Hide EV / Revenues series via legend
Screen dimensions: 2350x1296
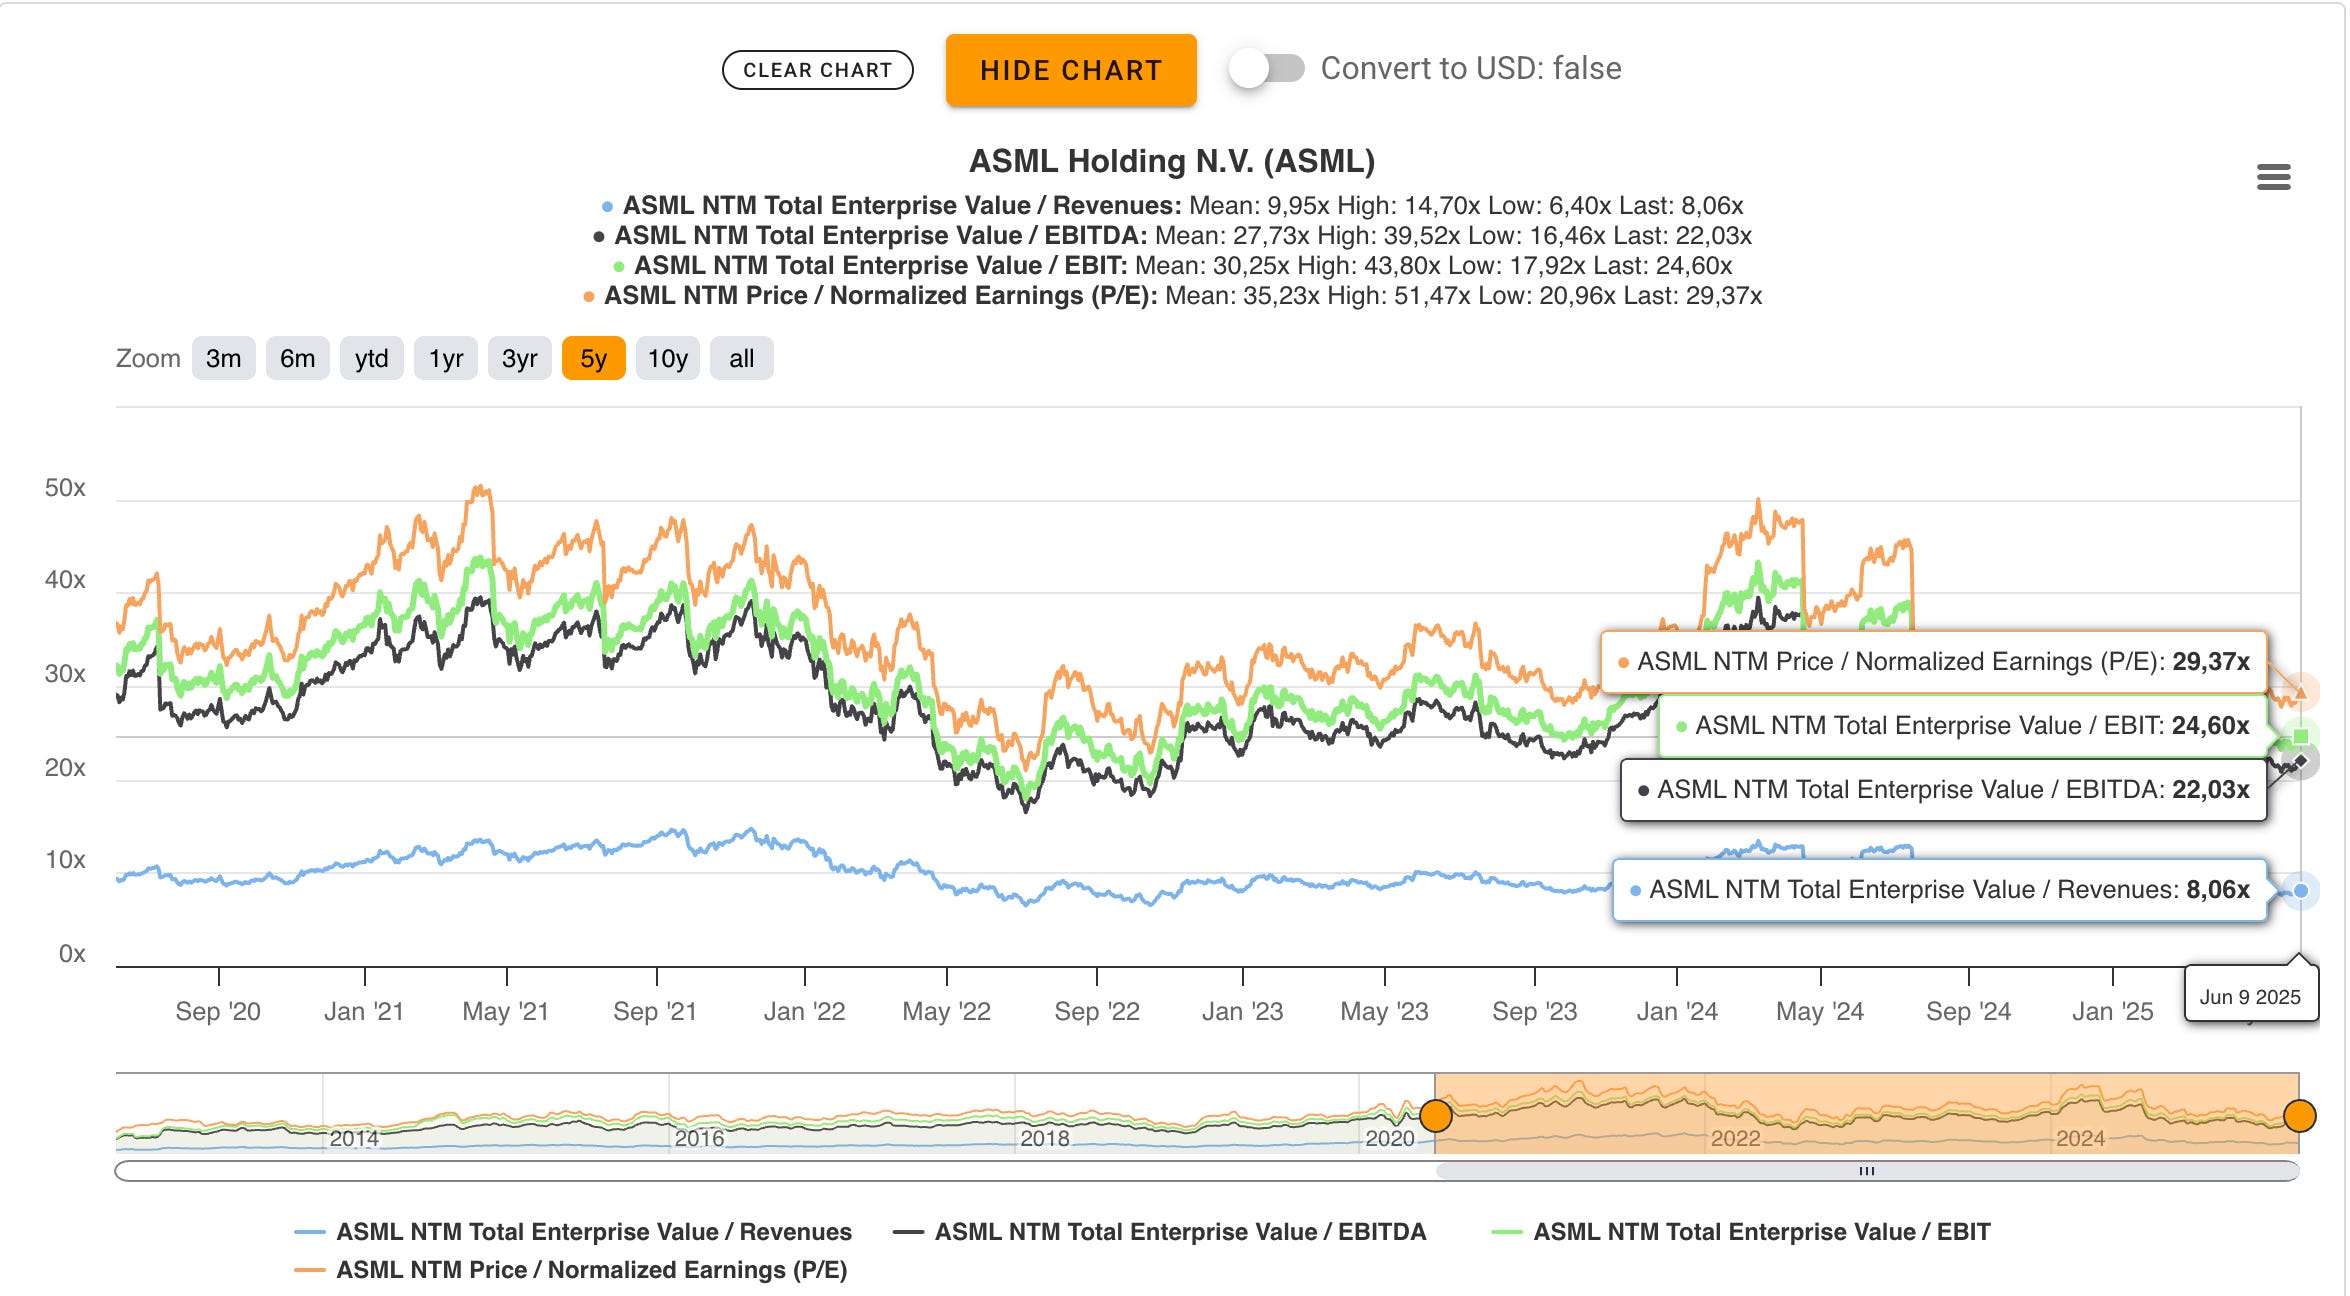pos(593,1232)
